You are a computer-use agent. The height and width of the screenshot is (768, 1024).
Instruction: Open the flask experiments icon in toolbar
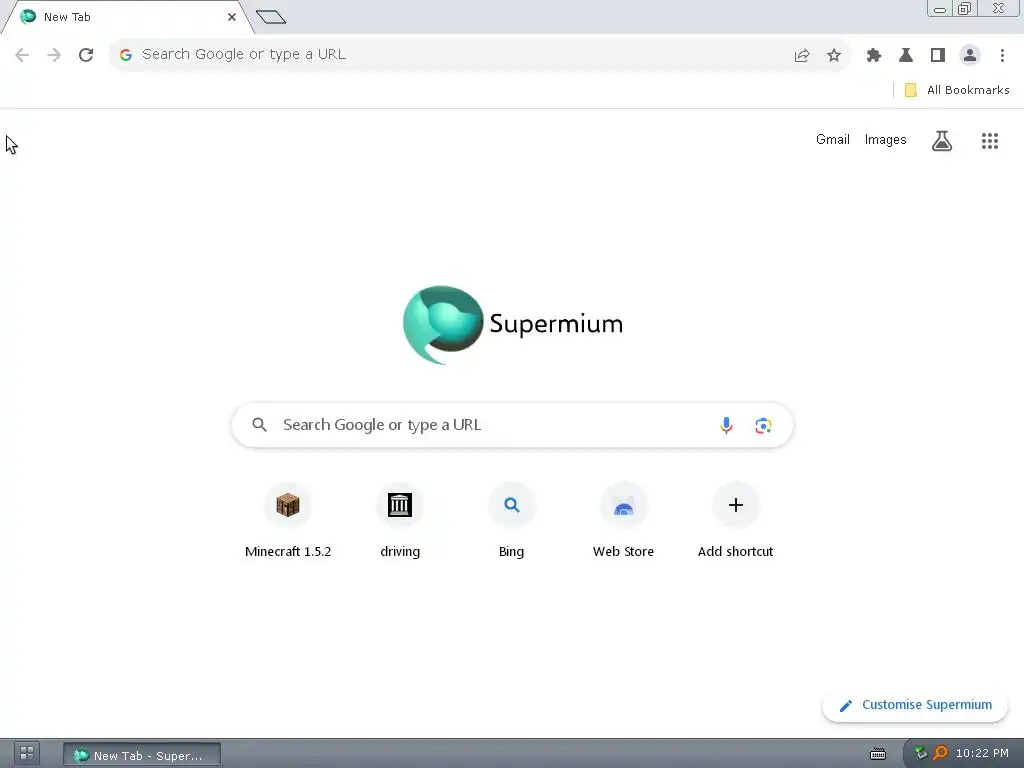(x=906, y=55)
